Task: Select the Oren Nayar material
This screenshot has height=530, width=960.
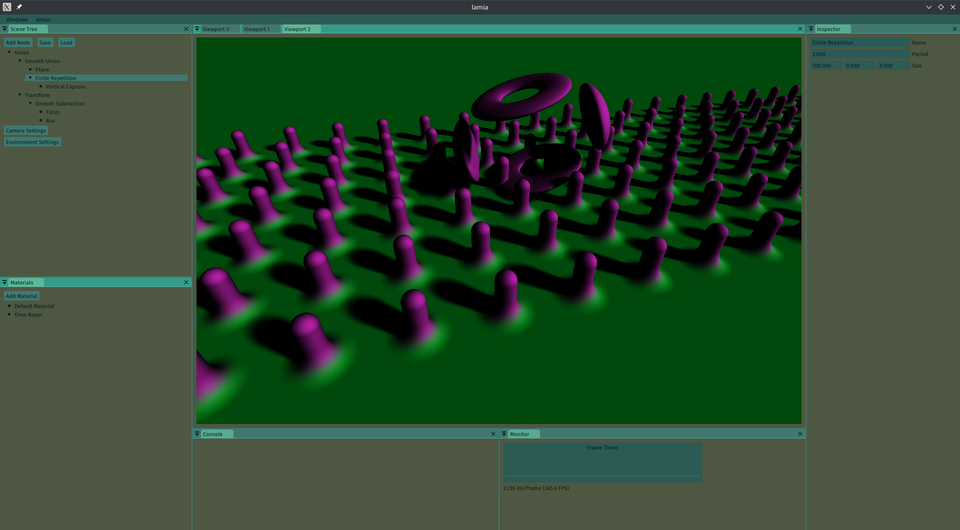Action: 28,315
